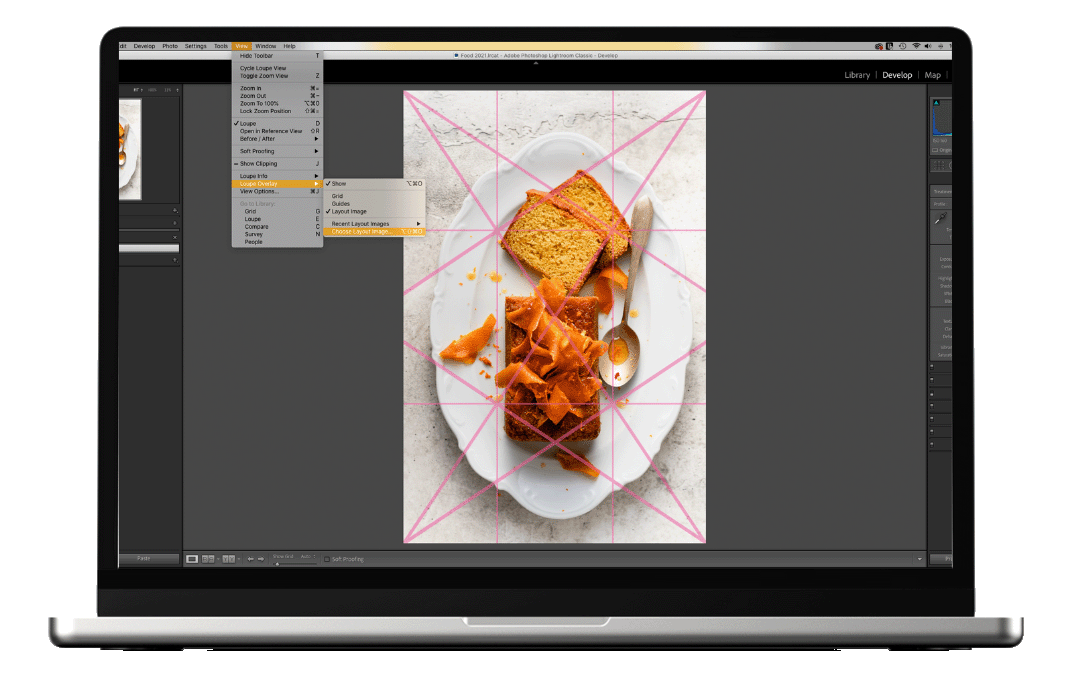Switch to the Library module

click(x=858, y=74)
